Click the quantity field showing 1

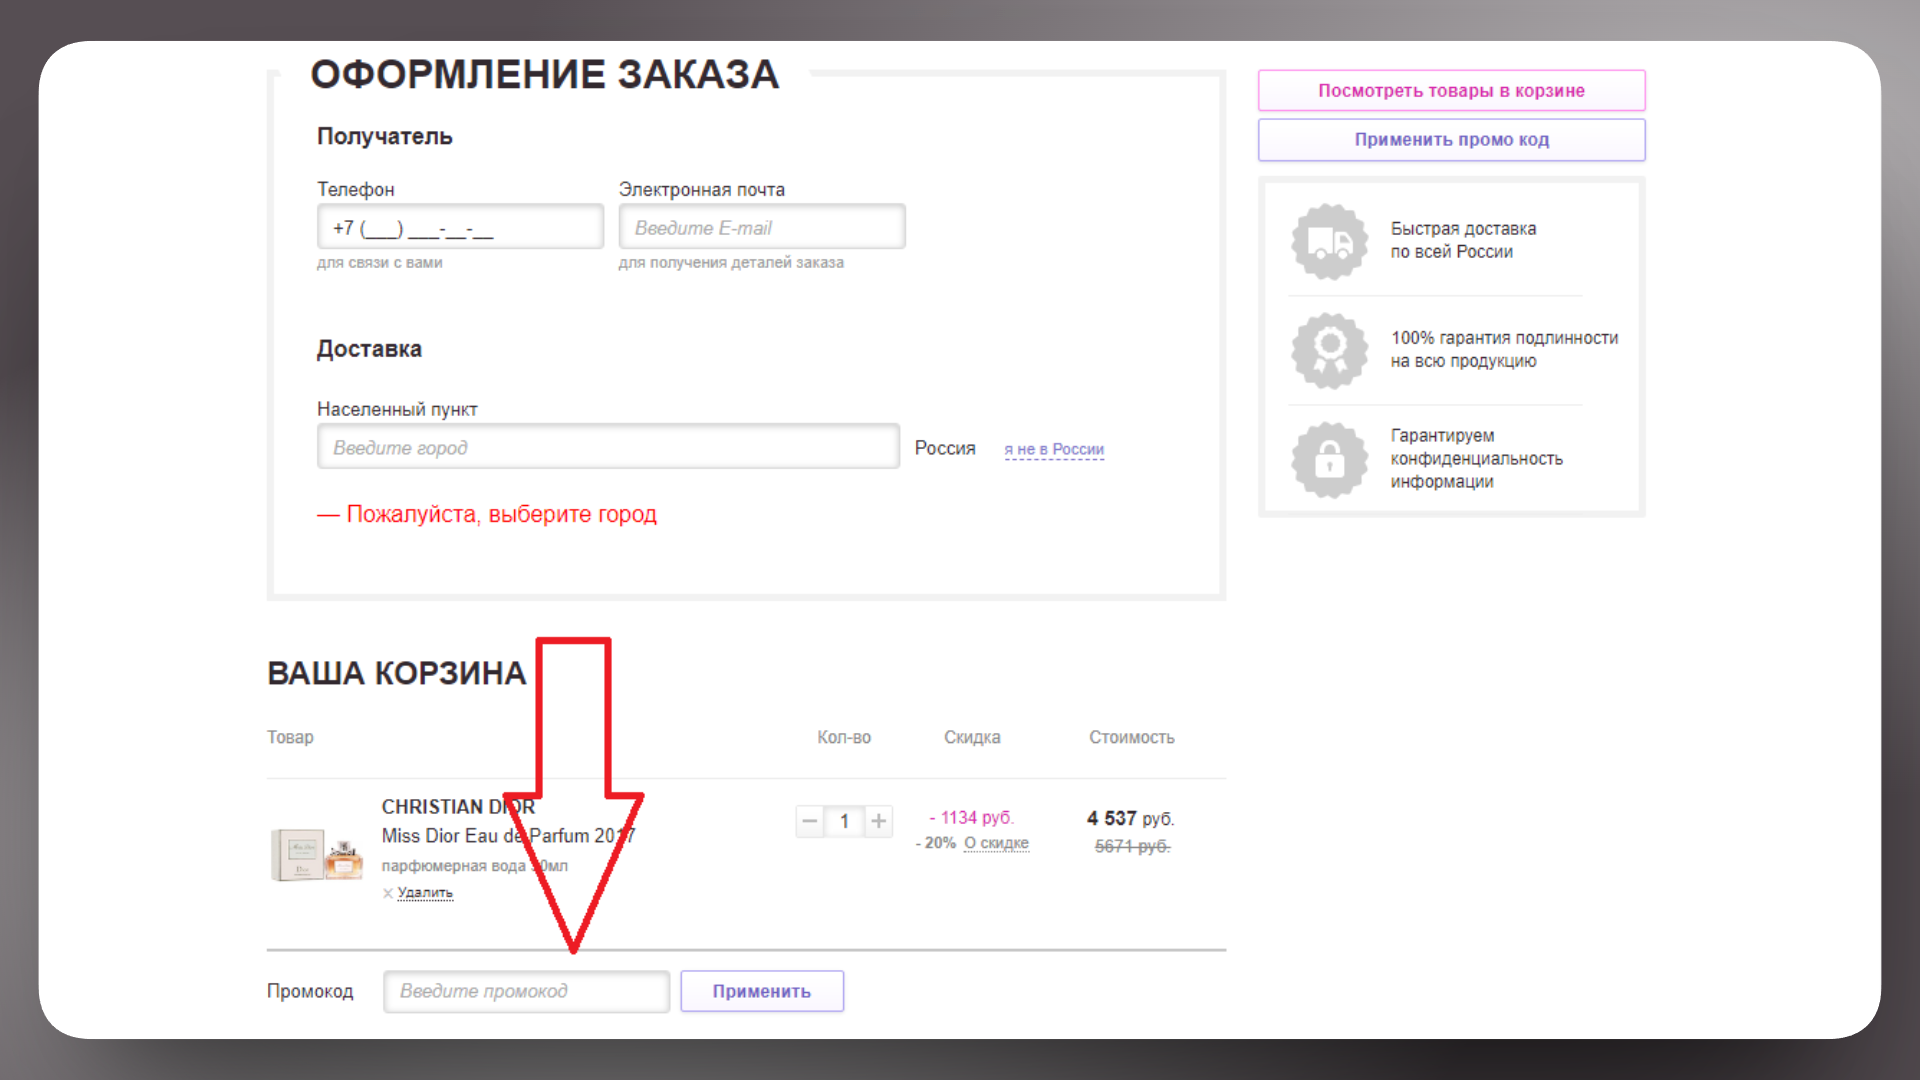[x=845, y=821]
